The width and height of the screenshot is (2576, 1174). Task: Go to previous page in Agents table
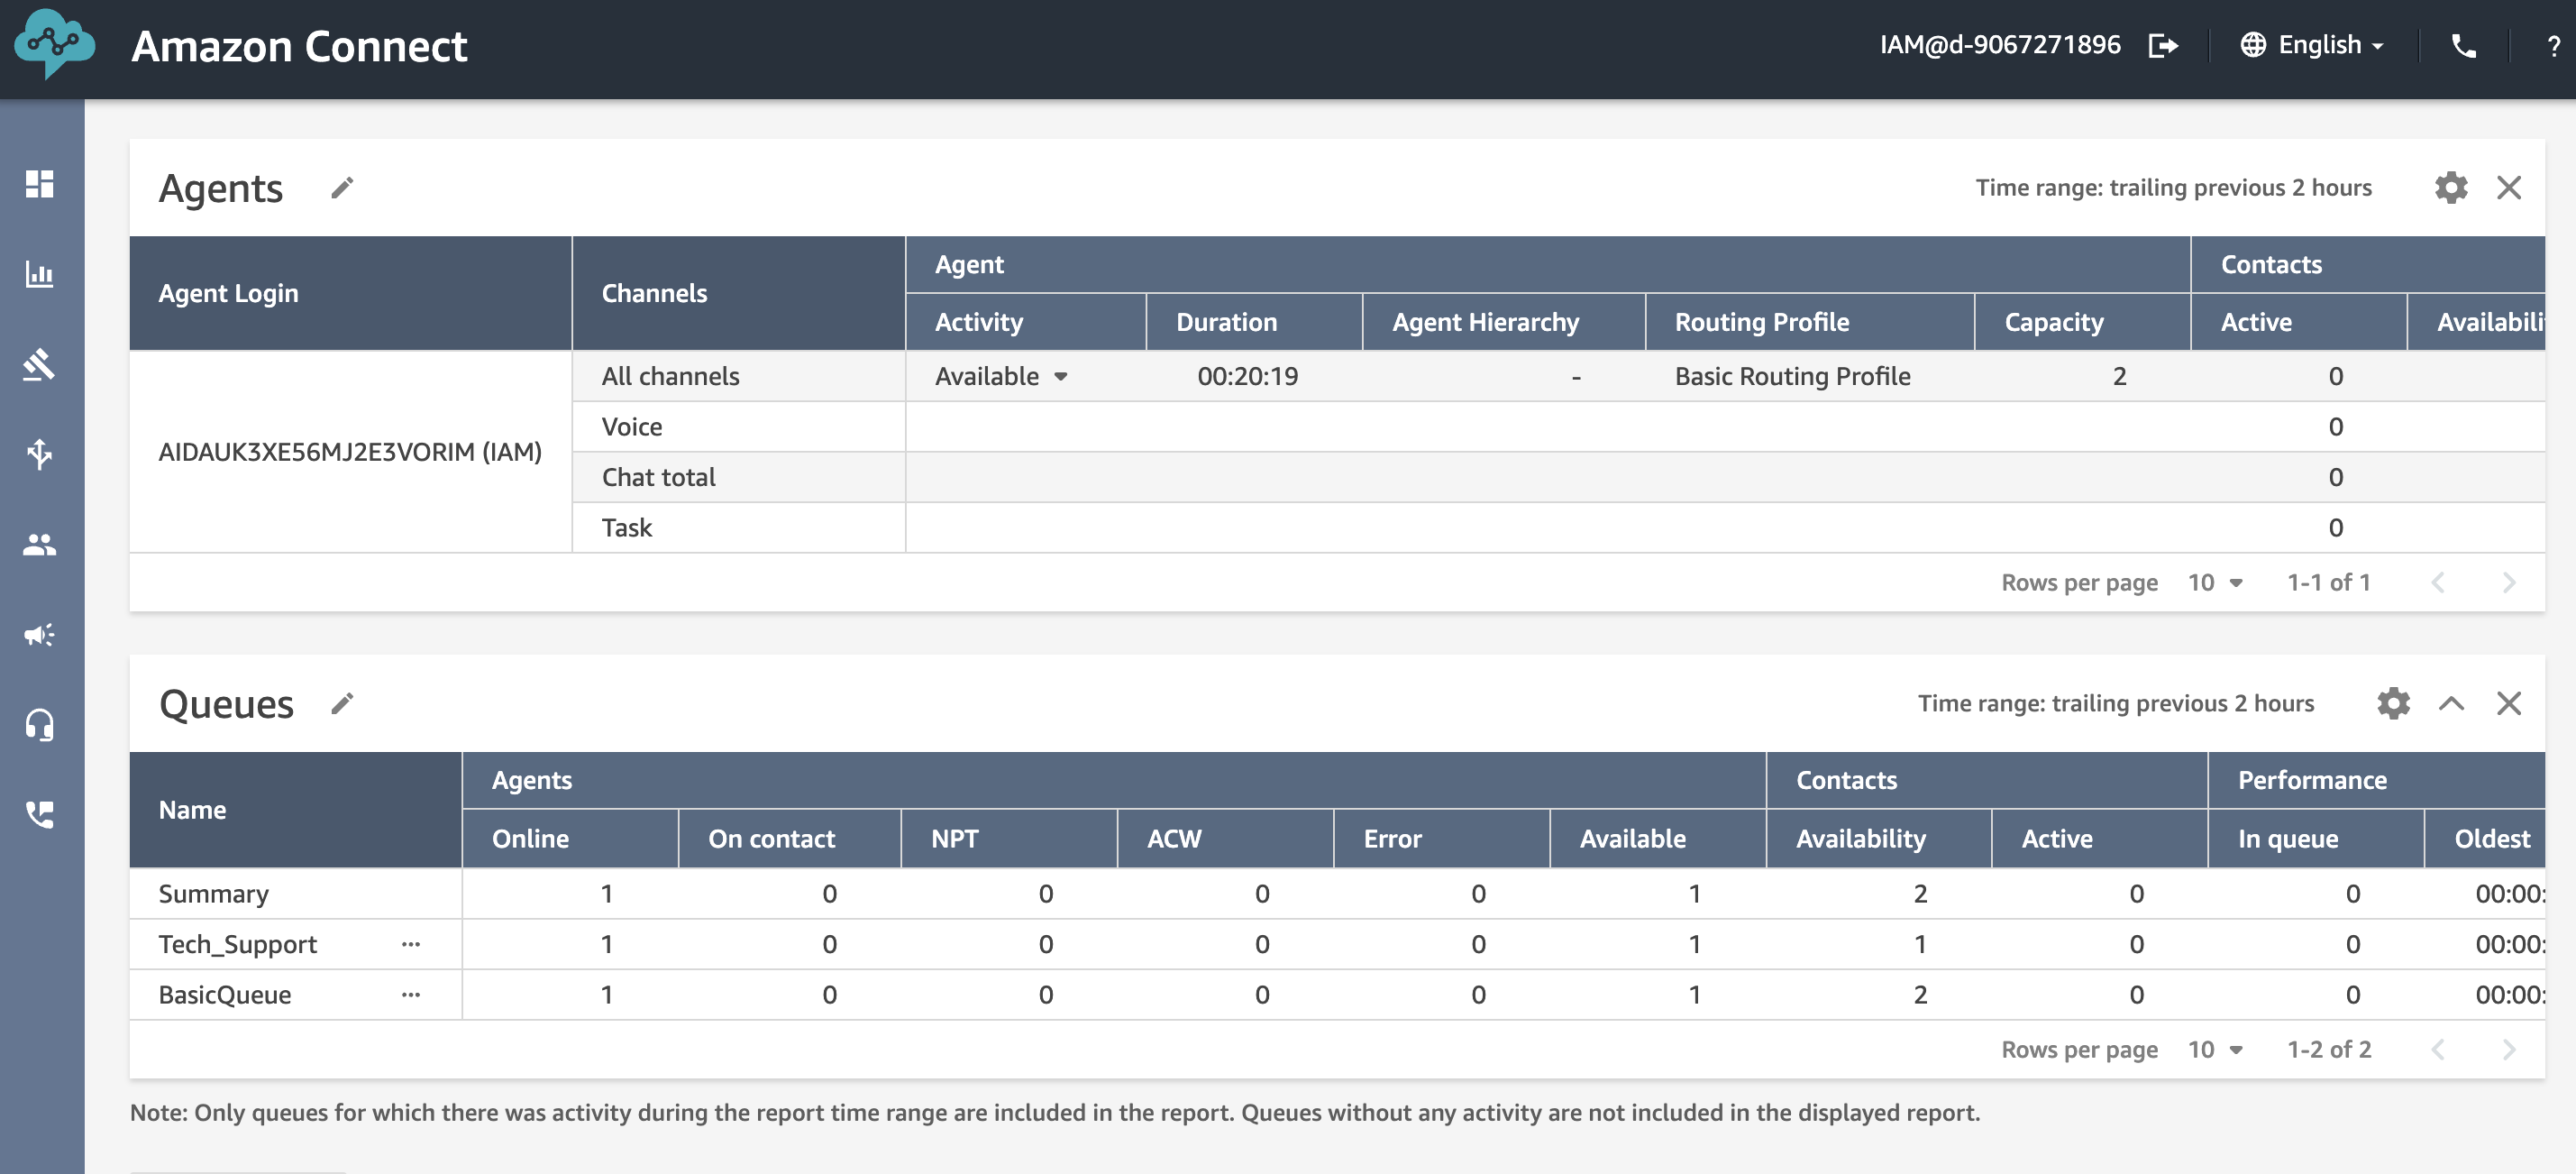[x=2438, y=582]
